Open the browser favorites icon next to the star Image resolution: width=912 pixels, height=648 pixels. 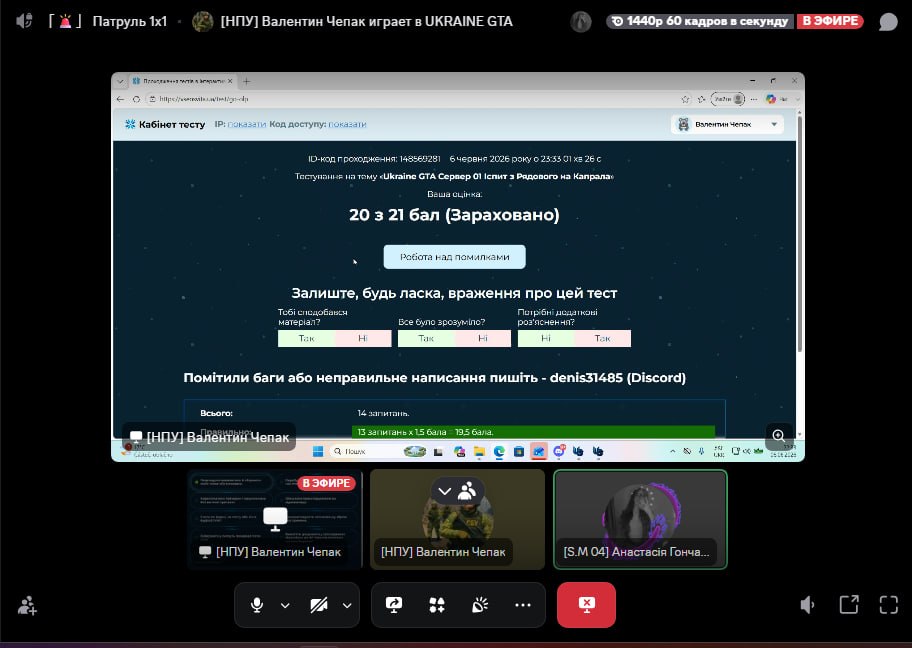click(x=701, y=99)
